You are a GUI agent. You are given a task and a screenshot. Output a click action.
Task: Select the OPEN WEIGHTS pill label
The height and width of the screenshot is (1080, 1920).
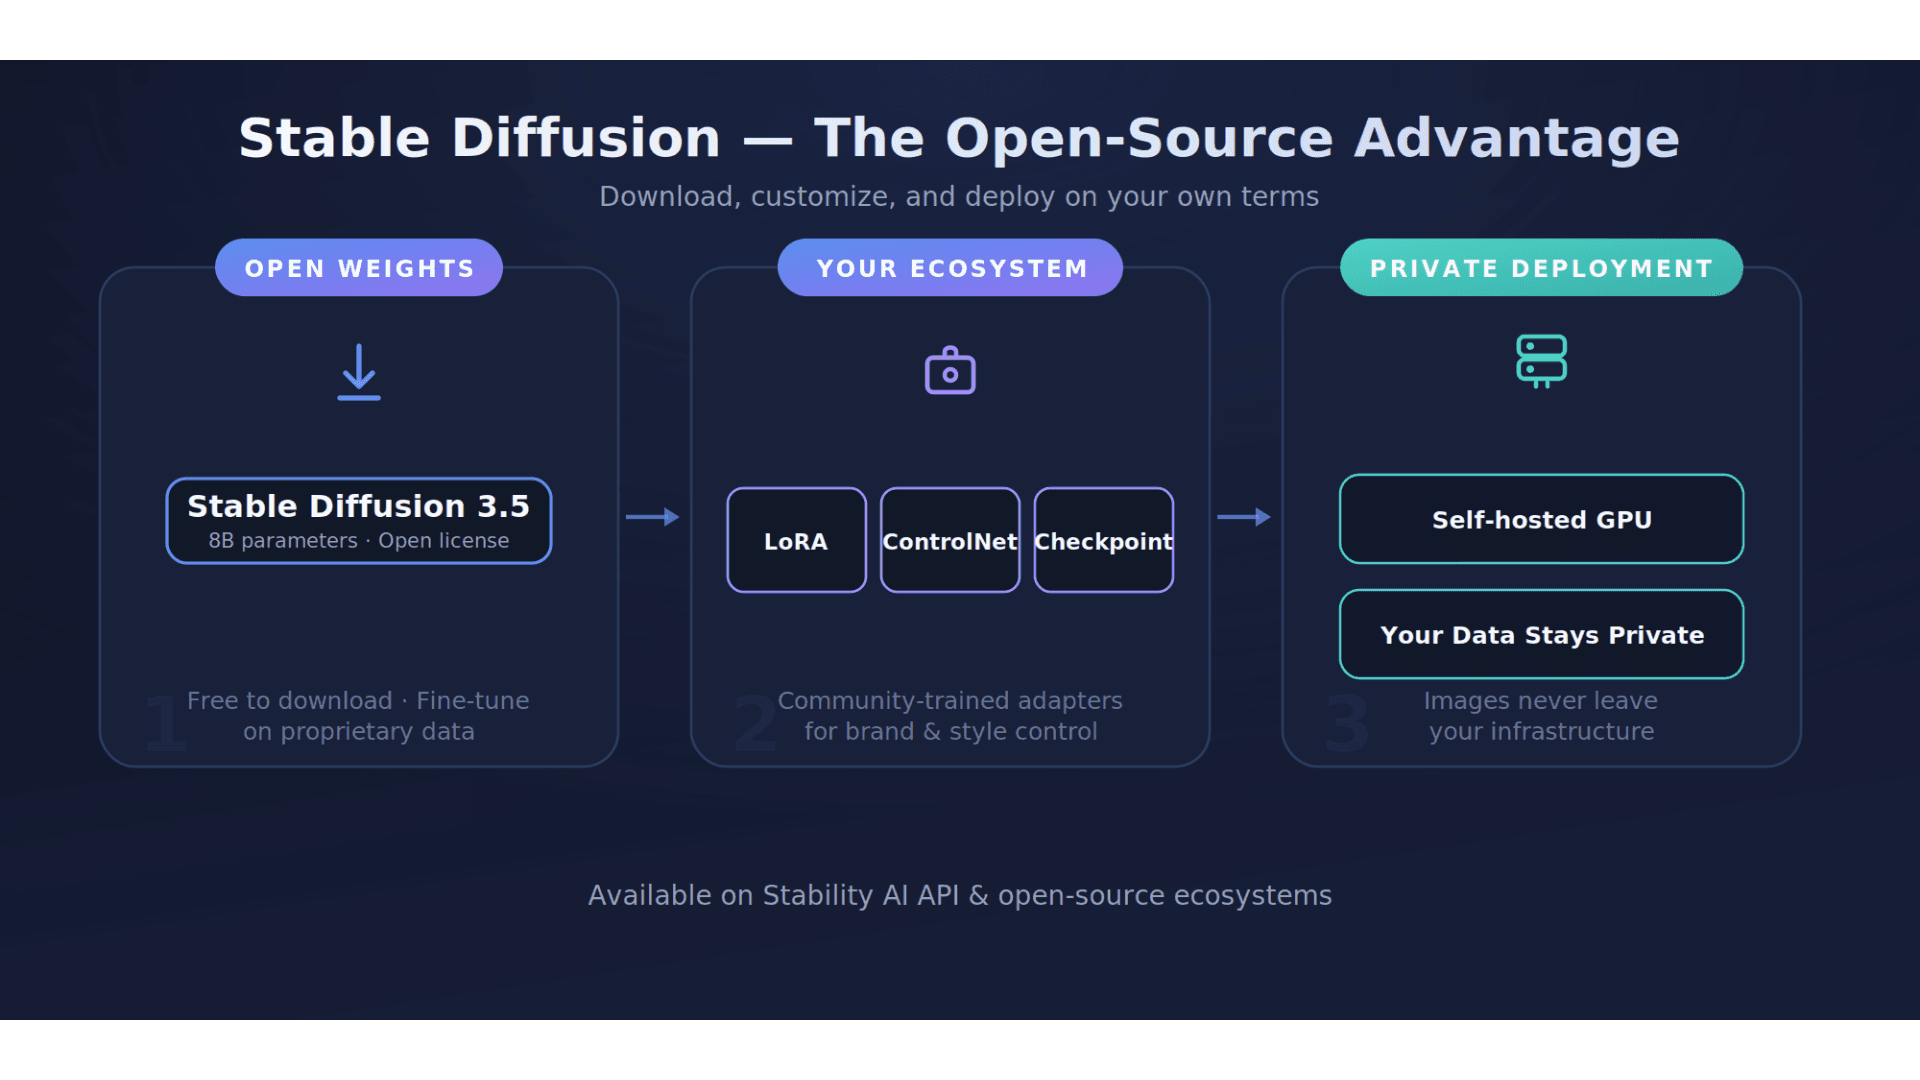(x=359, y=267)
